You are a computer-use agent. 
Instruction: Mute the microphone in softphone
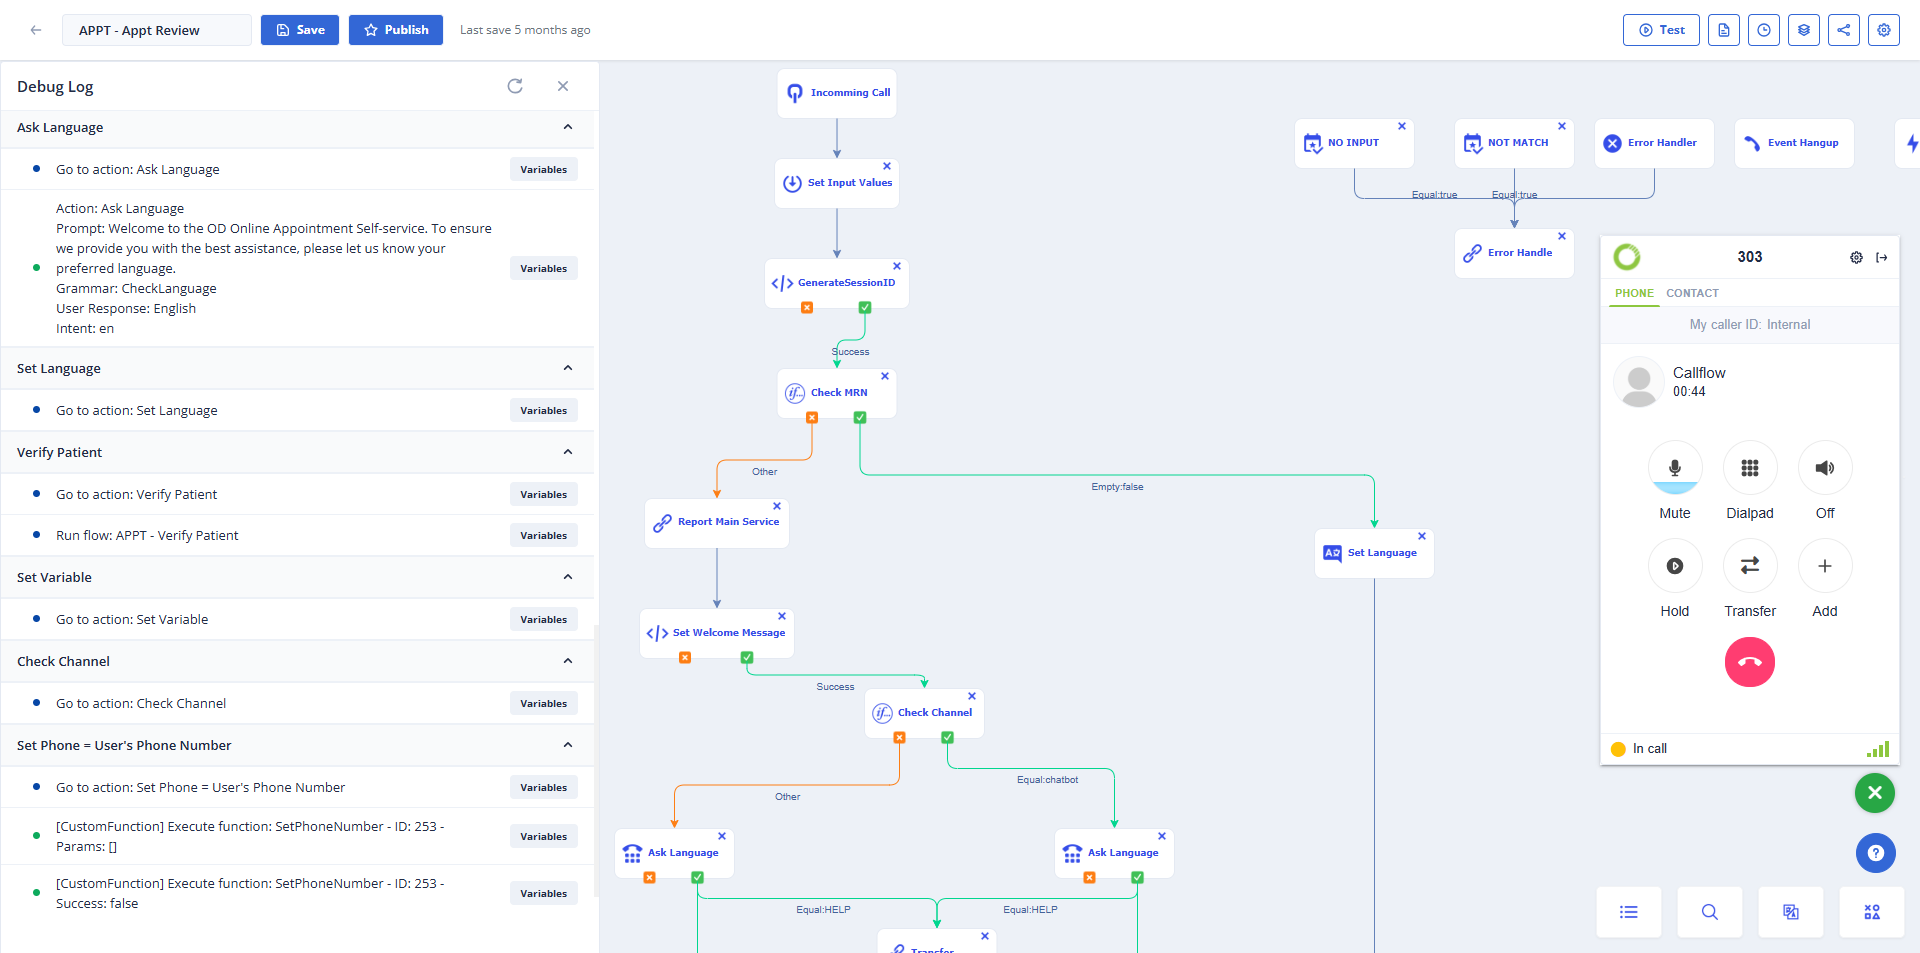[x=1674, y=468]
